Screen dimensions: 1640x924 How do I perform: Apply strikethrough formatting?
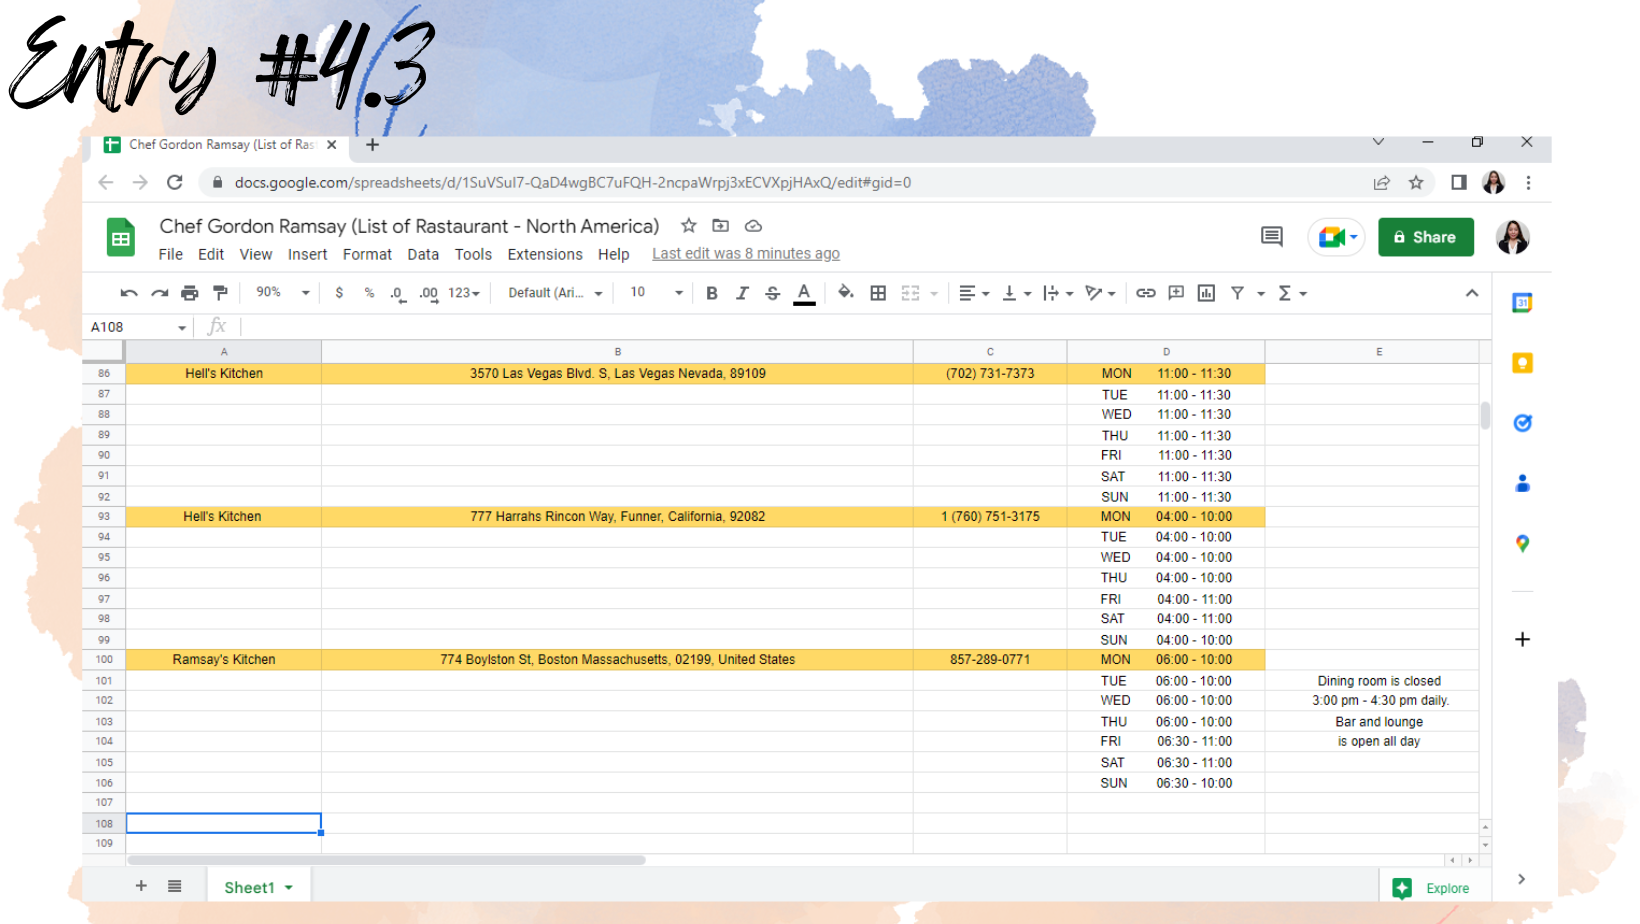coord(772,293)
